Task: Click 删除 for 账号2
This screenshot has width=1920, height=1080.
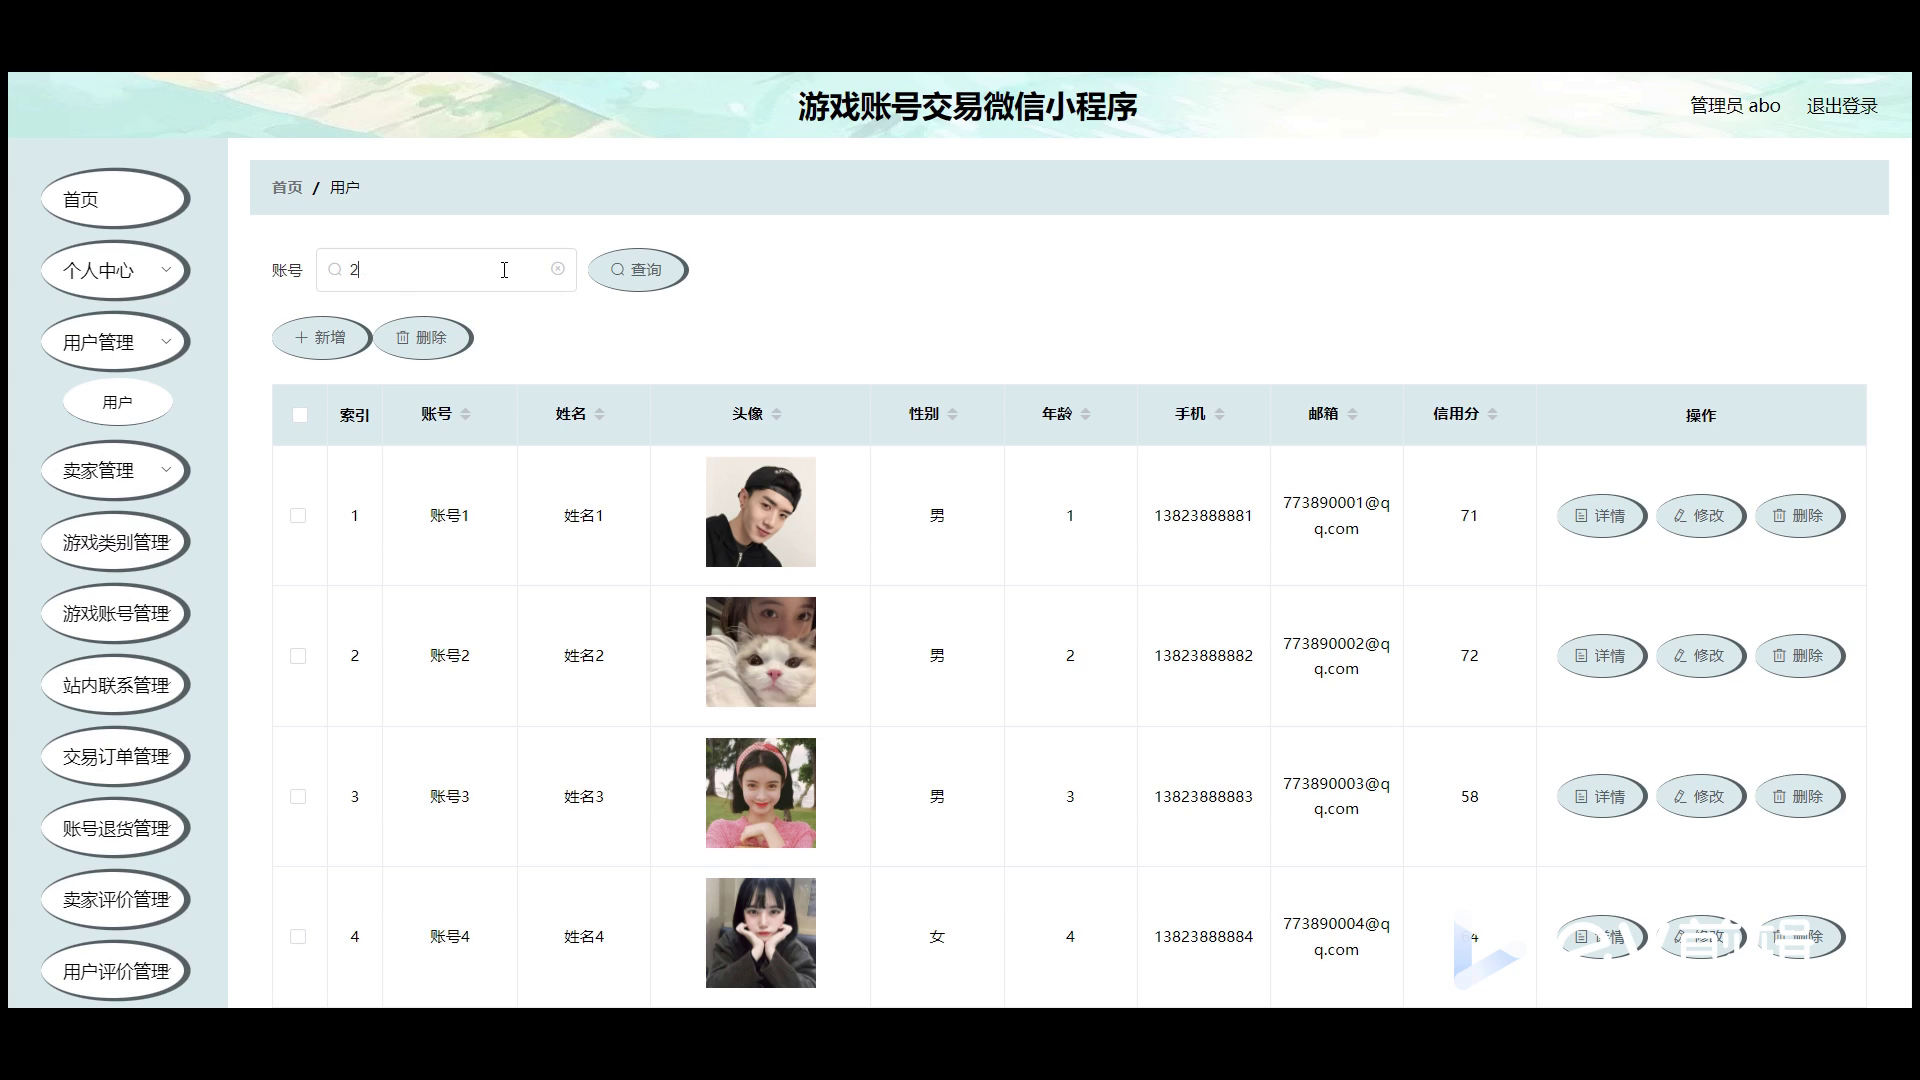Action: click(1800, 656)
